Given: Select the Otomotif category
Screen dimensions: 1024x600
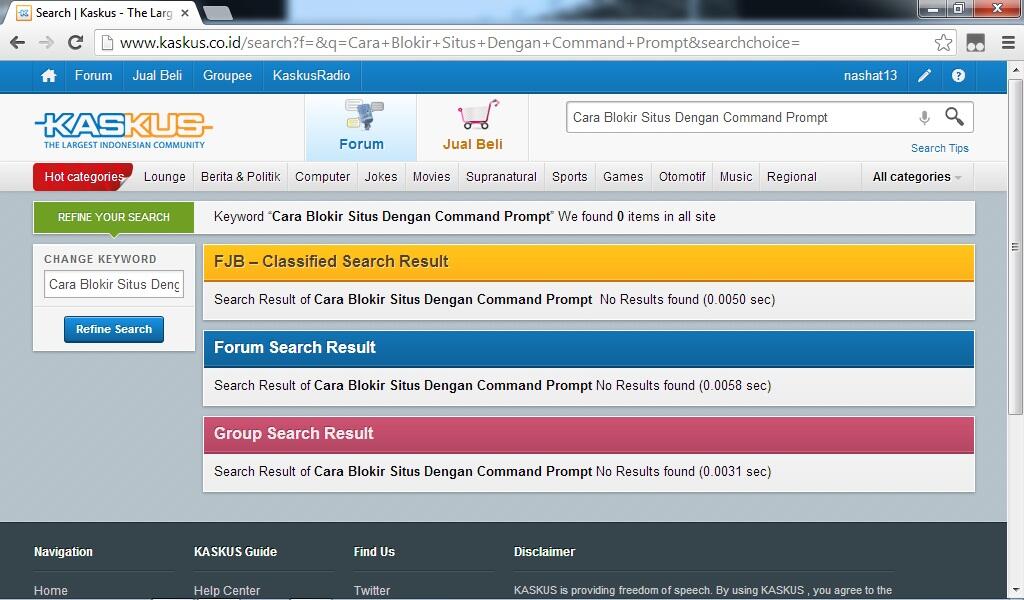Looking at the screenshot, I should 682,177.
